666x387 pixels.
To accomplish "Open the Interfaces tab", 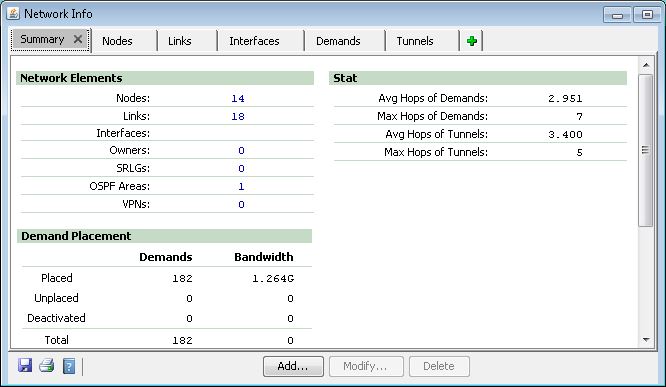I will [254, 41].
